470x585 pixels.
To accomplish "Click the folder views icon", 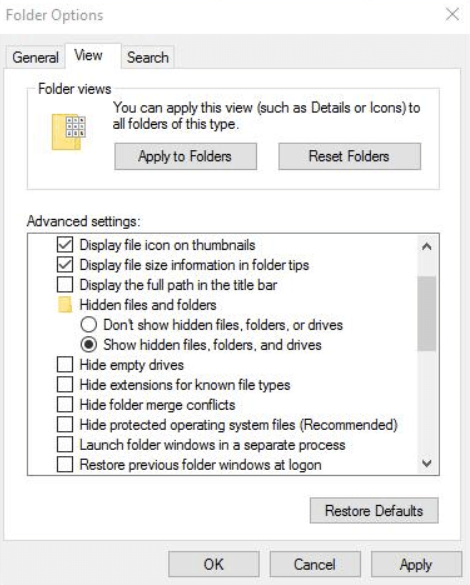I will point(69,132).
